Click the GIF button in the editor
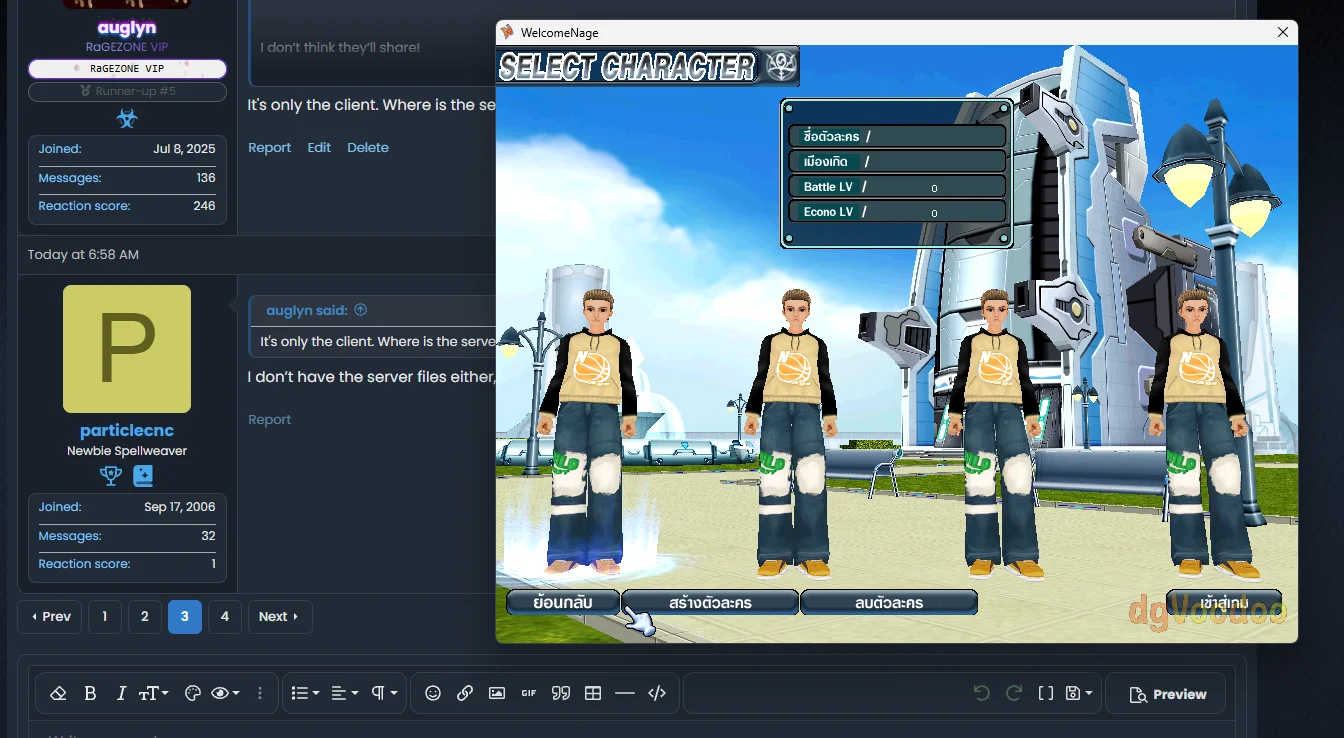The height and width of the screenshot is (738, 1344). coord(529,693)
